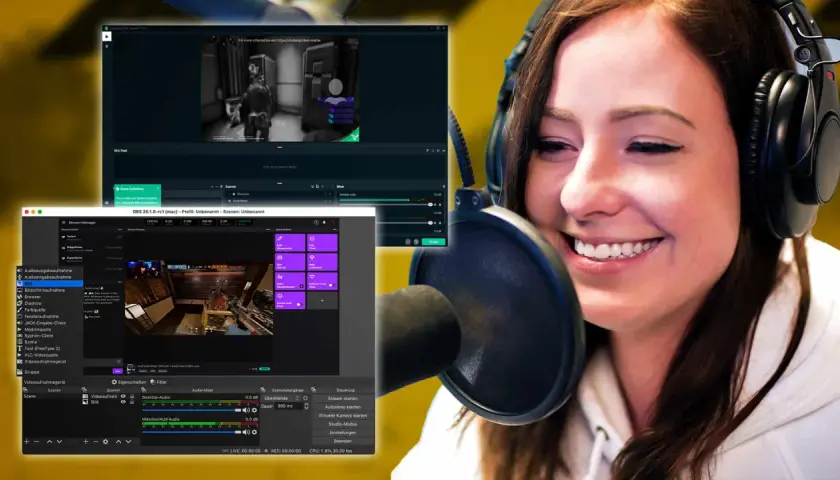This screenshot has width=840, height=480.
Task: Adjust the Mikrofon/AUX-Audio volume slider
Action: coord(192,432)
